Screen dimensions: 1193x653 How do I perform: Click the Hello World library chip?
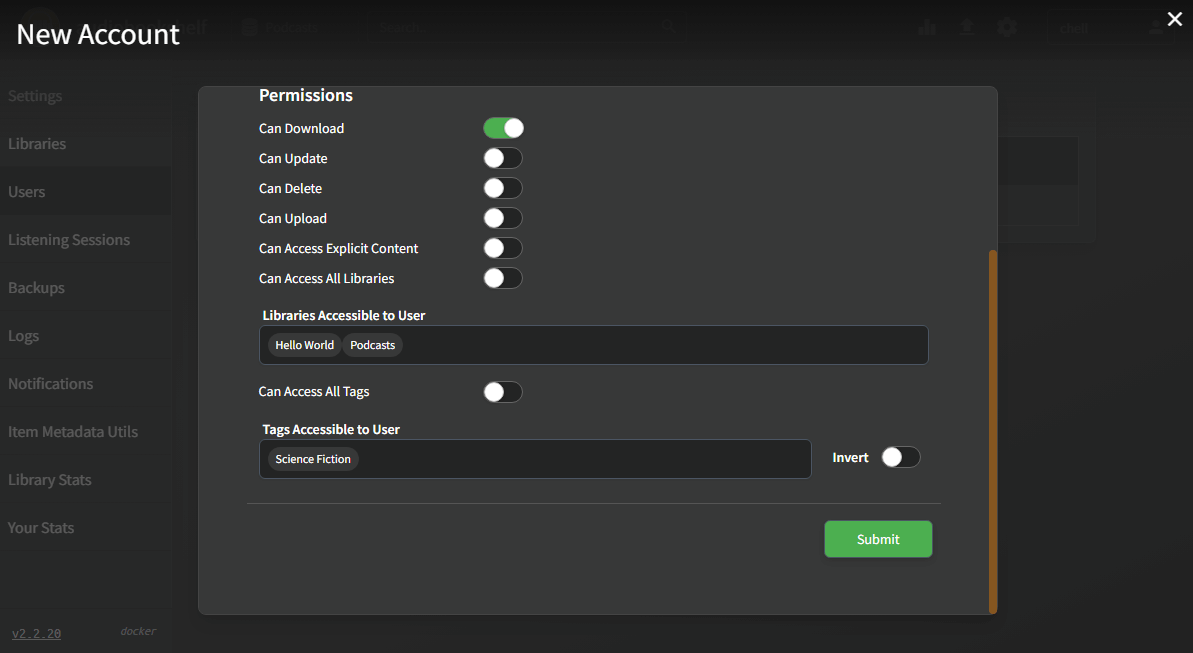[x=304, y=345]
